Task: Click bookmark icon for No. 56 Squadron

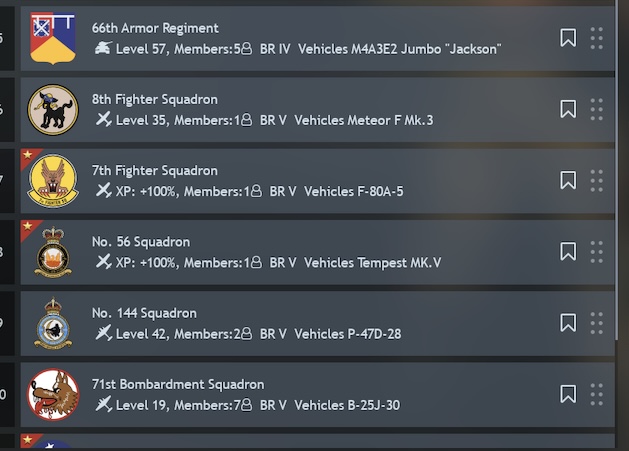Action: pyautogui.click(x=568, y=252)
